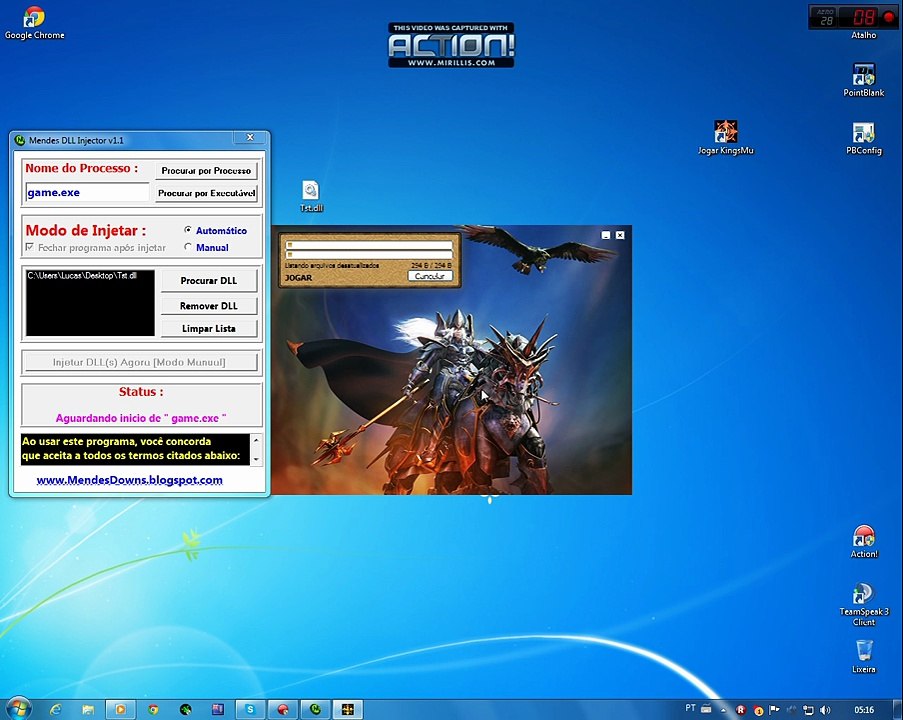Click the launcher's lower progress bar

[x=369, y=254]
